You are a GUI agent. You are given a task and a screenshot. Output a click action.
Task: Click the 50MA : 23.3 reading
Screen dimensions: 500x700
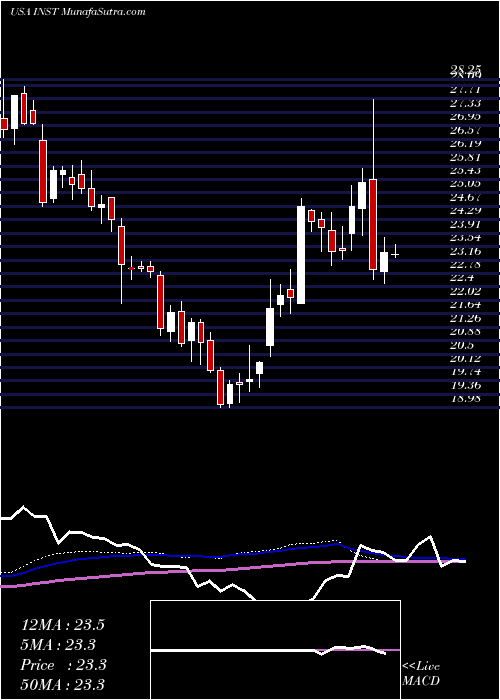(63, 684)
